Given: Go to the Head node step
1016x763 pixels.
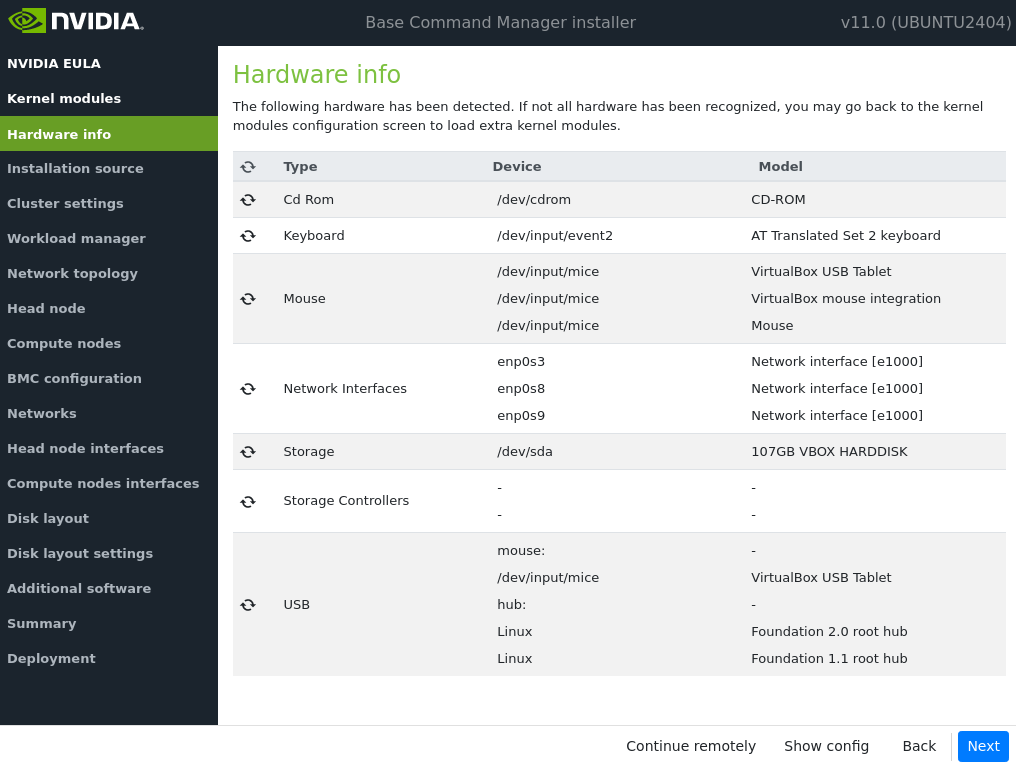Looking at the screenshot, I should coord(109,308).
